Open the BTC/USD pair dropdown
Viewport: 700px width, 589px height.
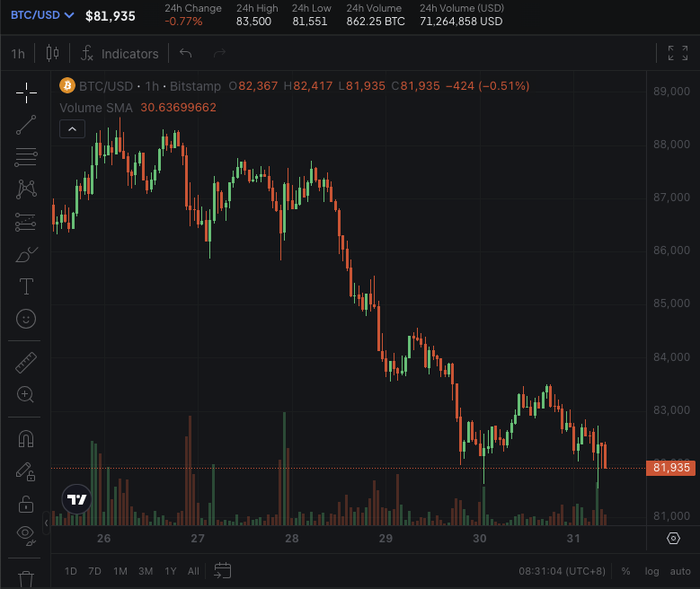click(42, 15)
